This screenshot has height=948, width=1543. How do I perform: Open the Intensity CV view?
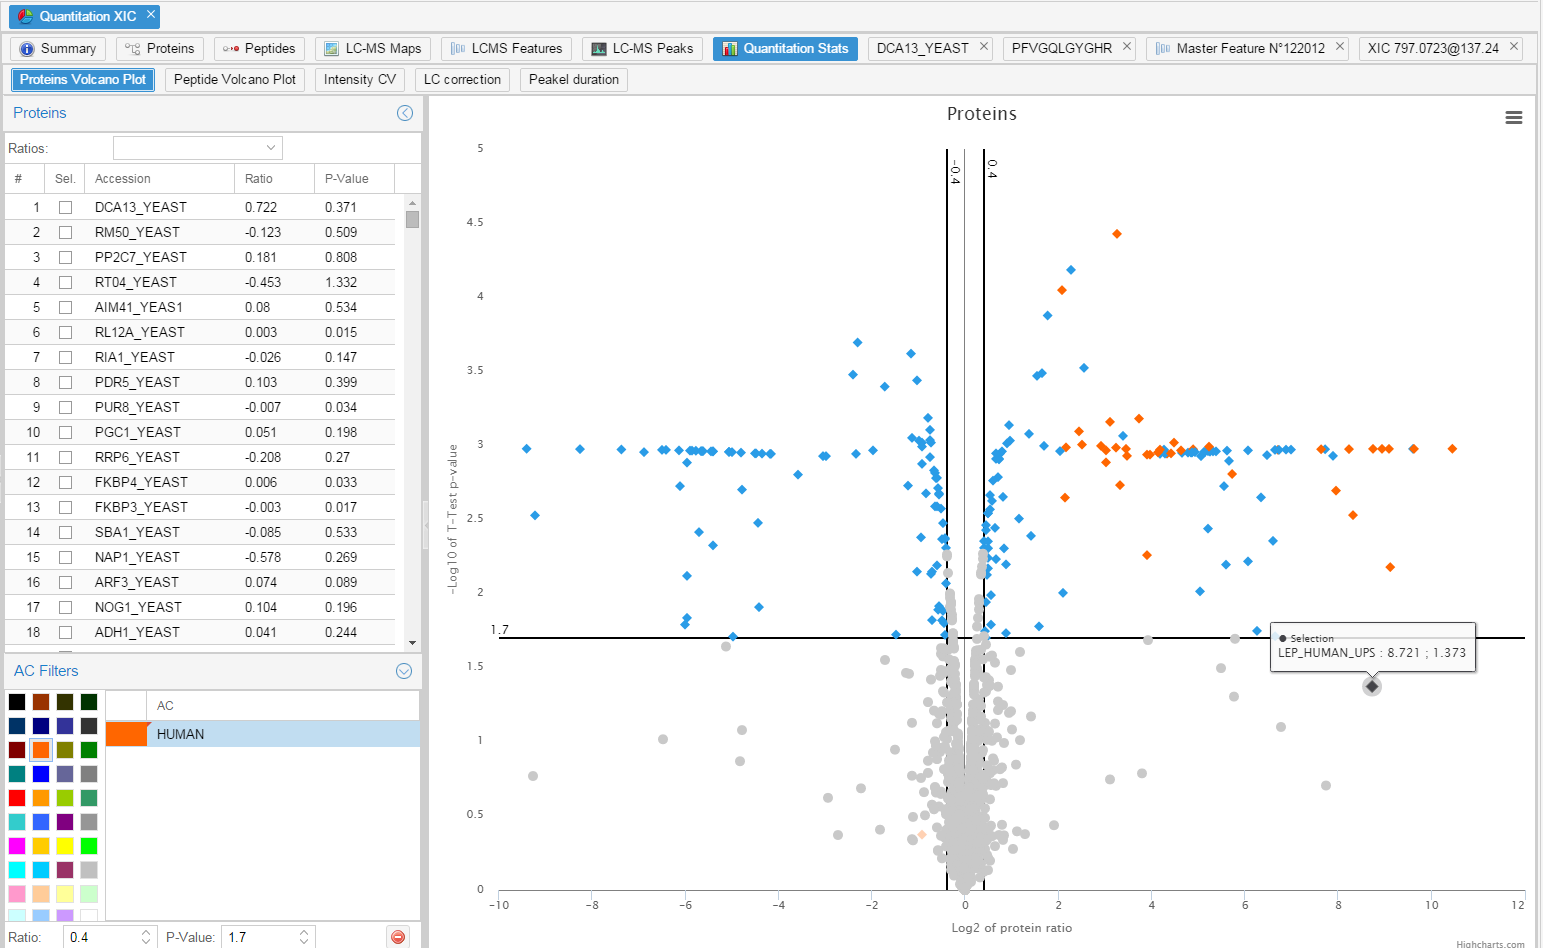(x=359, y=79)
